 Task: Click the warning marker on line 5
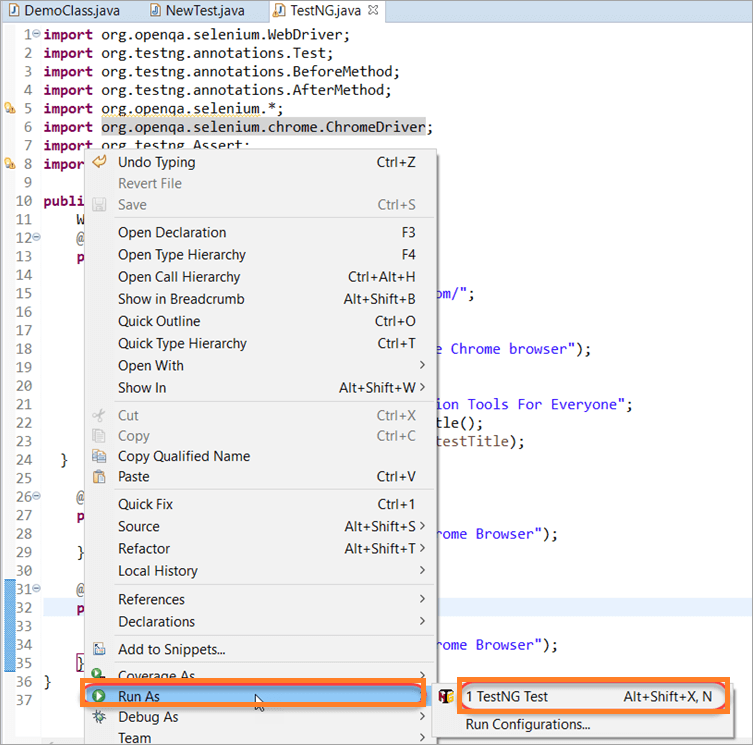9,109
